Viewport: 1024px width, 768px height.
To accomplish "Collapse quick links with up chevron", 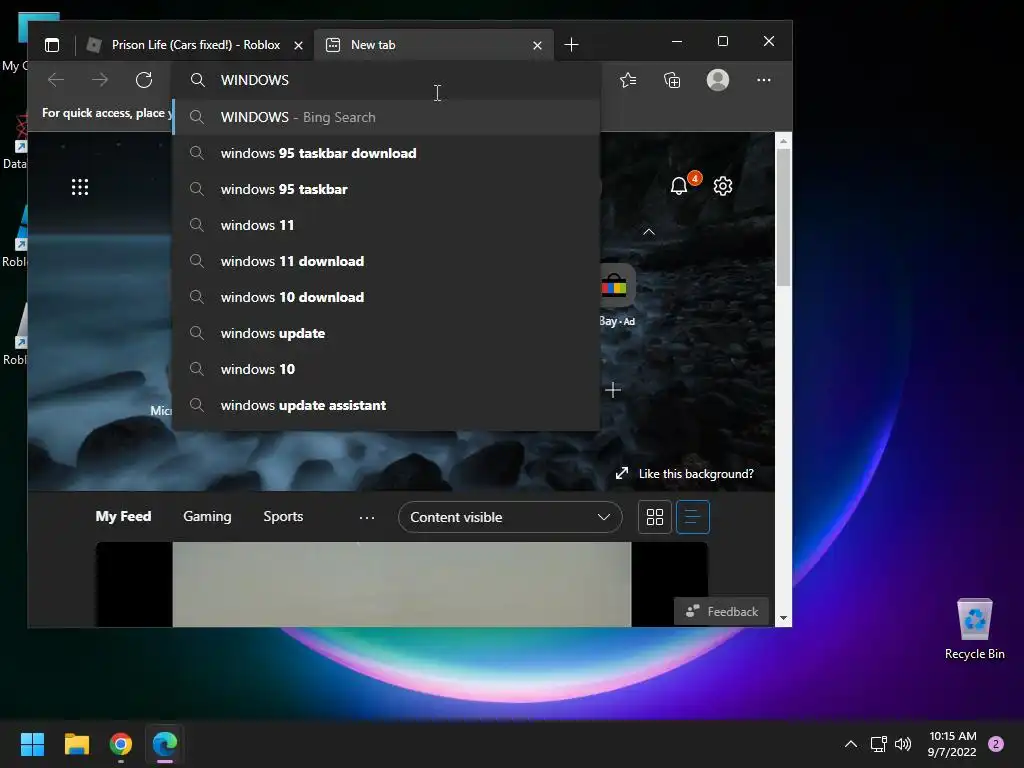I will [x=648, y=232].
